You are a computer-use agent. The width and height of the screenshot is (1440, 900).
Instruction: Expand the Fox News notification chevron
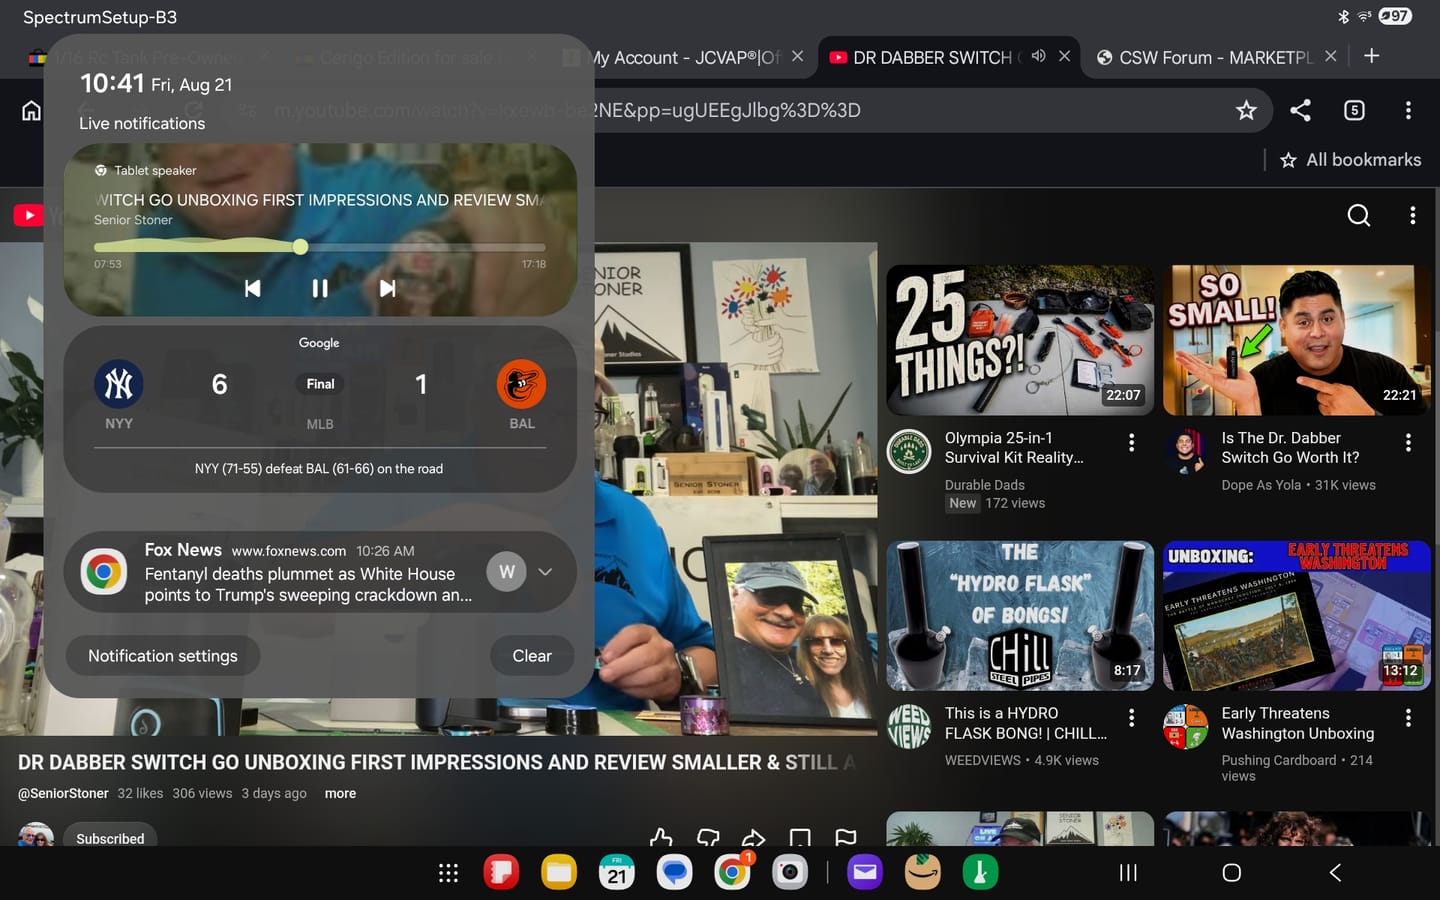point(545,572)
